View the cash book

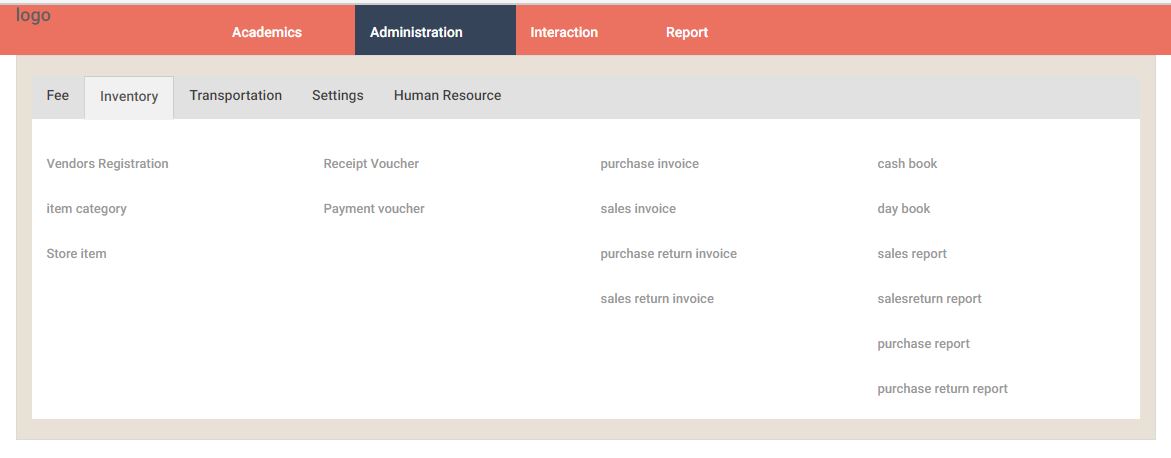(907, 164)
